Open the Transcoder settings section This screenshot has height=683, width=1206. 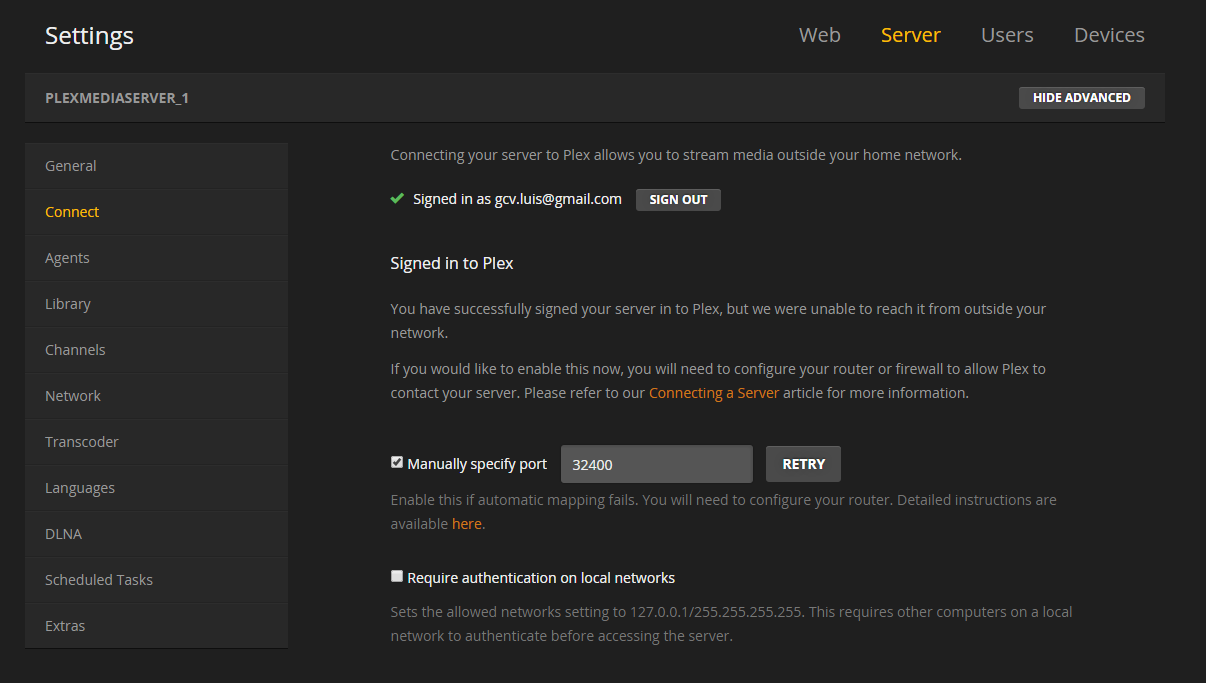(82, 442)
